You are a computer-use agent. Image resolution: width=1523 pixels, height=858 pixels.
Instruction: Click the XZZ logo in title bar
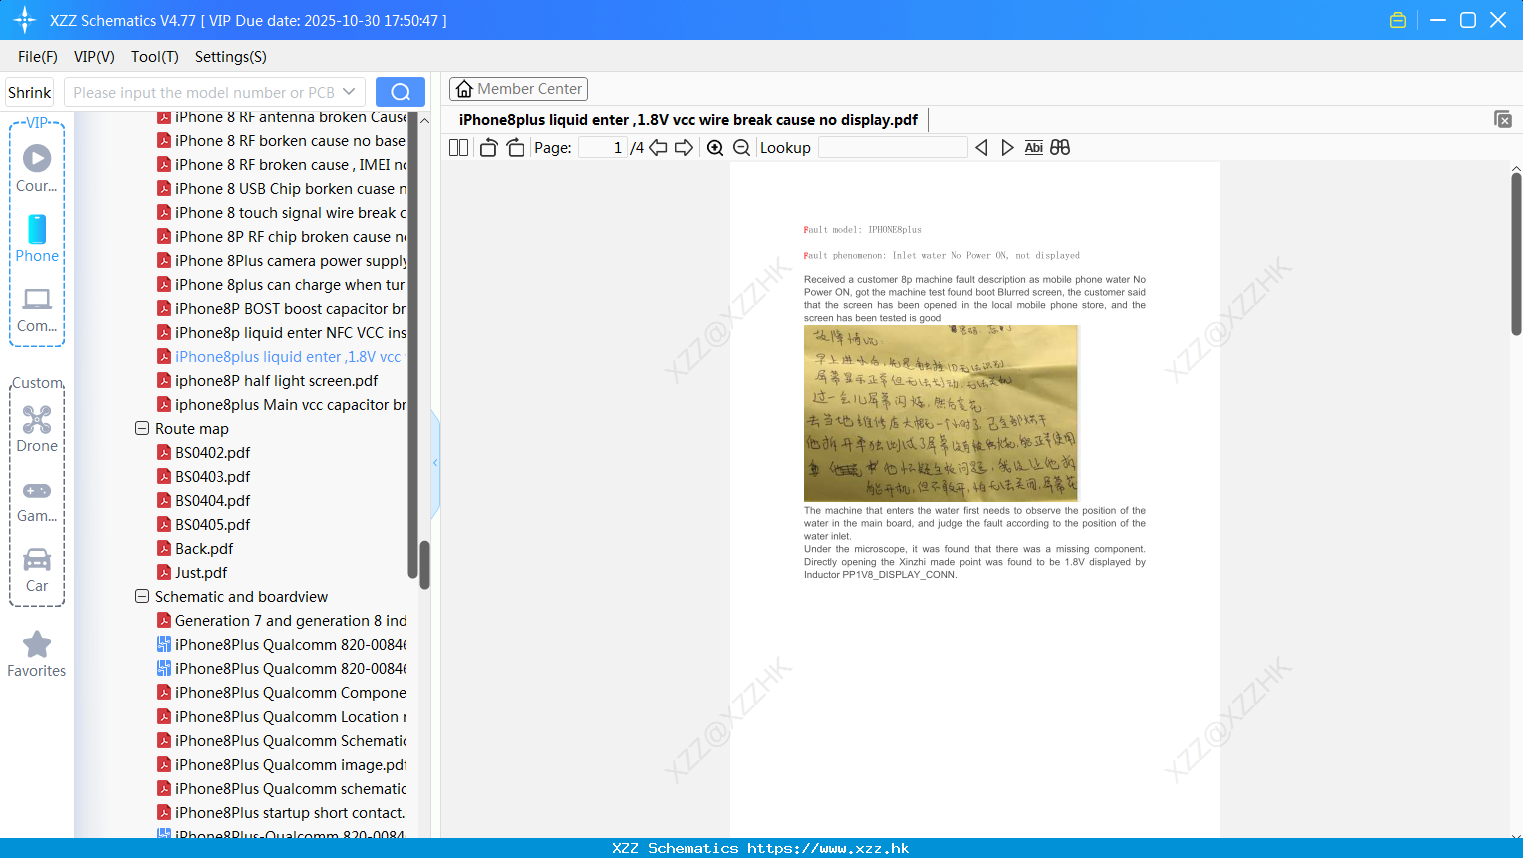[25, 20]
